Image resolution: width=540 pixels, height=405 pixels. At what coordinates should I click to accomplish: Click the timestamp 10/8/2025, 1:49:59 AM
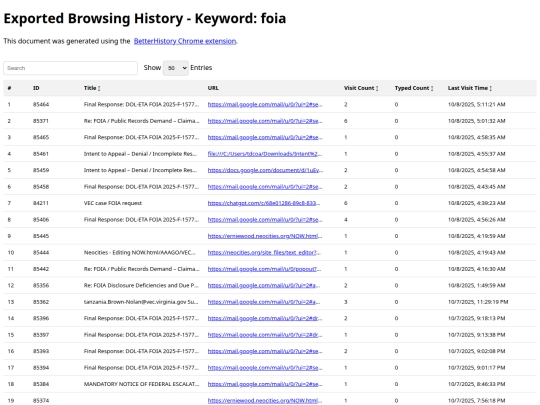477,285
